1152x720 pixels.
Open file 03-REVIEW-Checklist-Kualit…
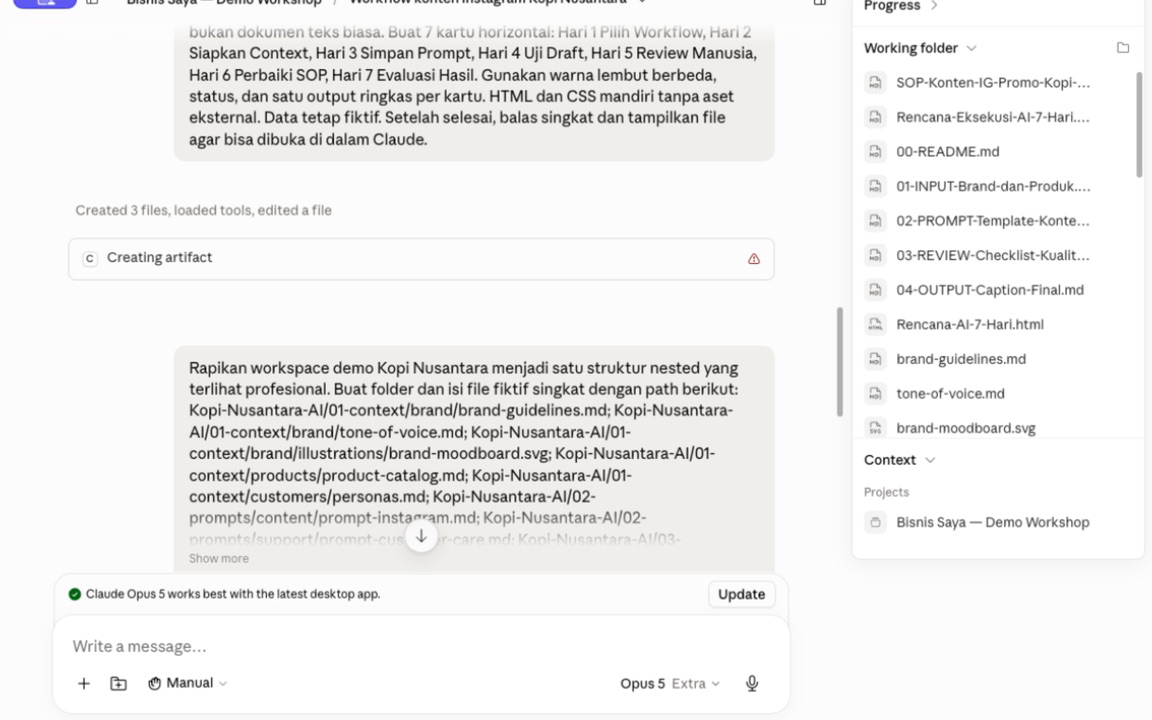(993, 255)
